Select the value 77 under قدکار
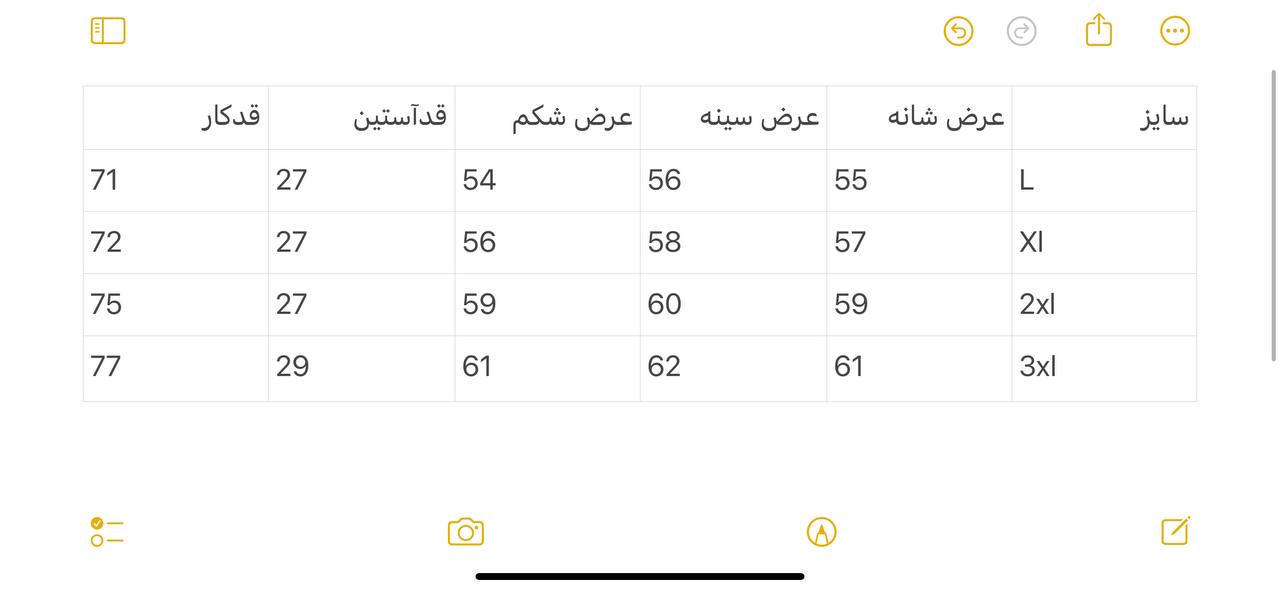1280x591 pixels. click(x=176, y=366)
